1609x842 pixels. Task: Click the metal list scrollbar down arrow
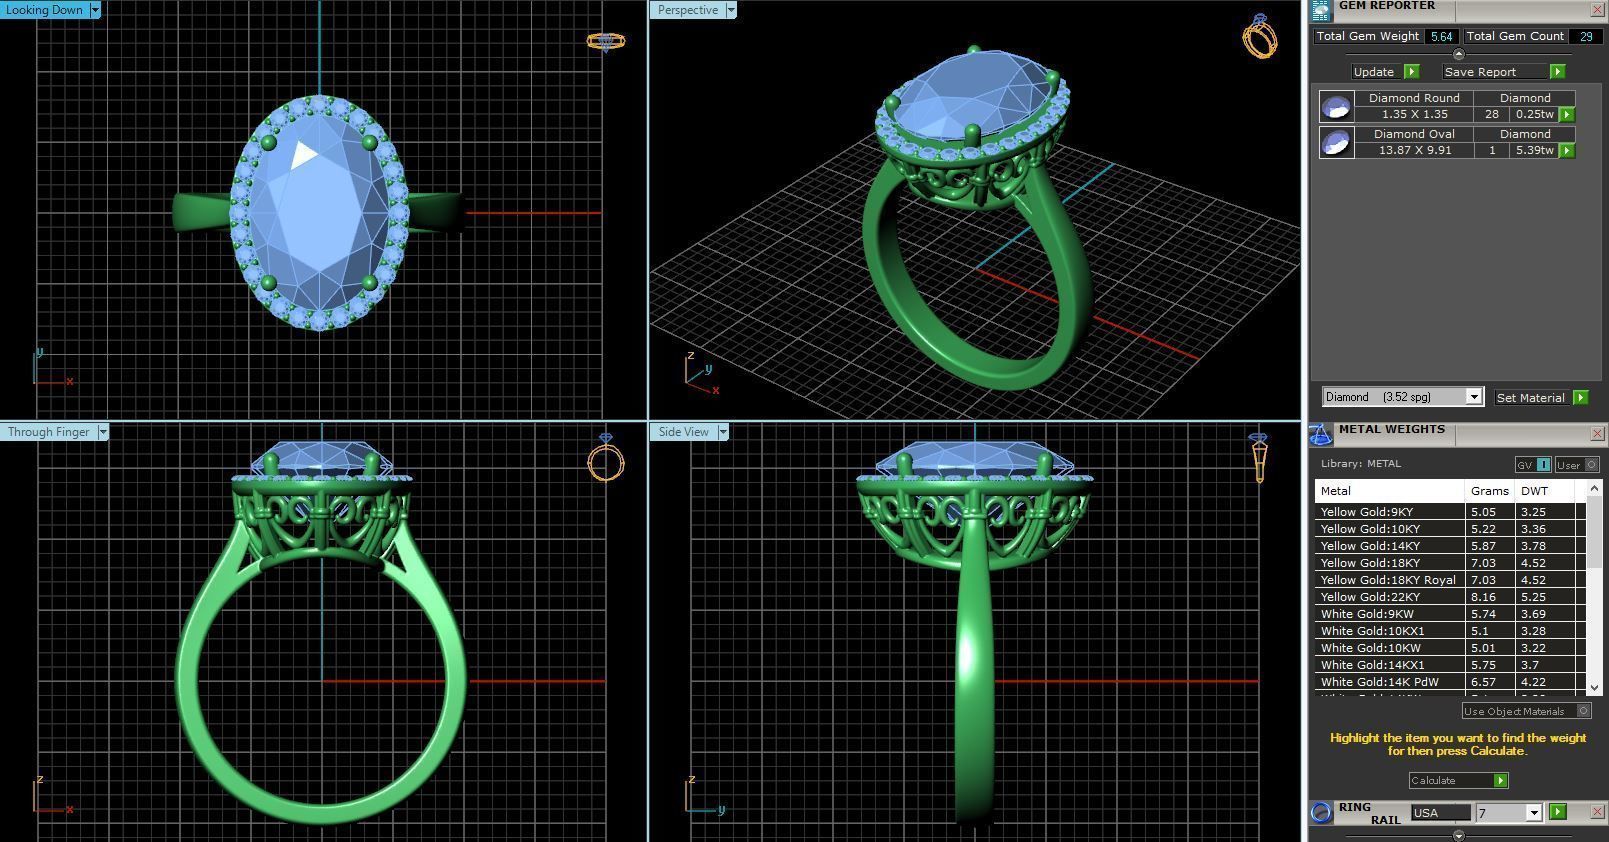click(x=1594, y=688)
